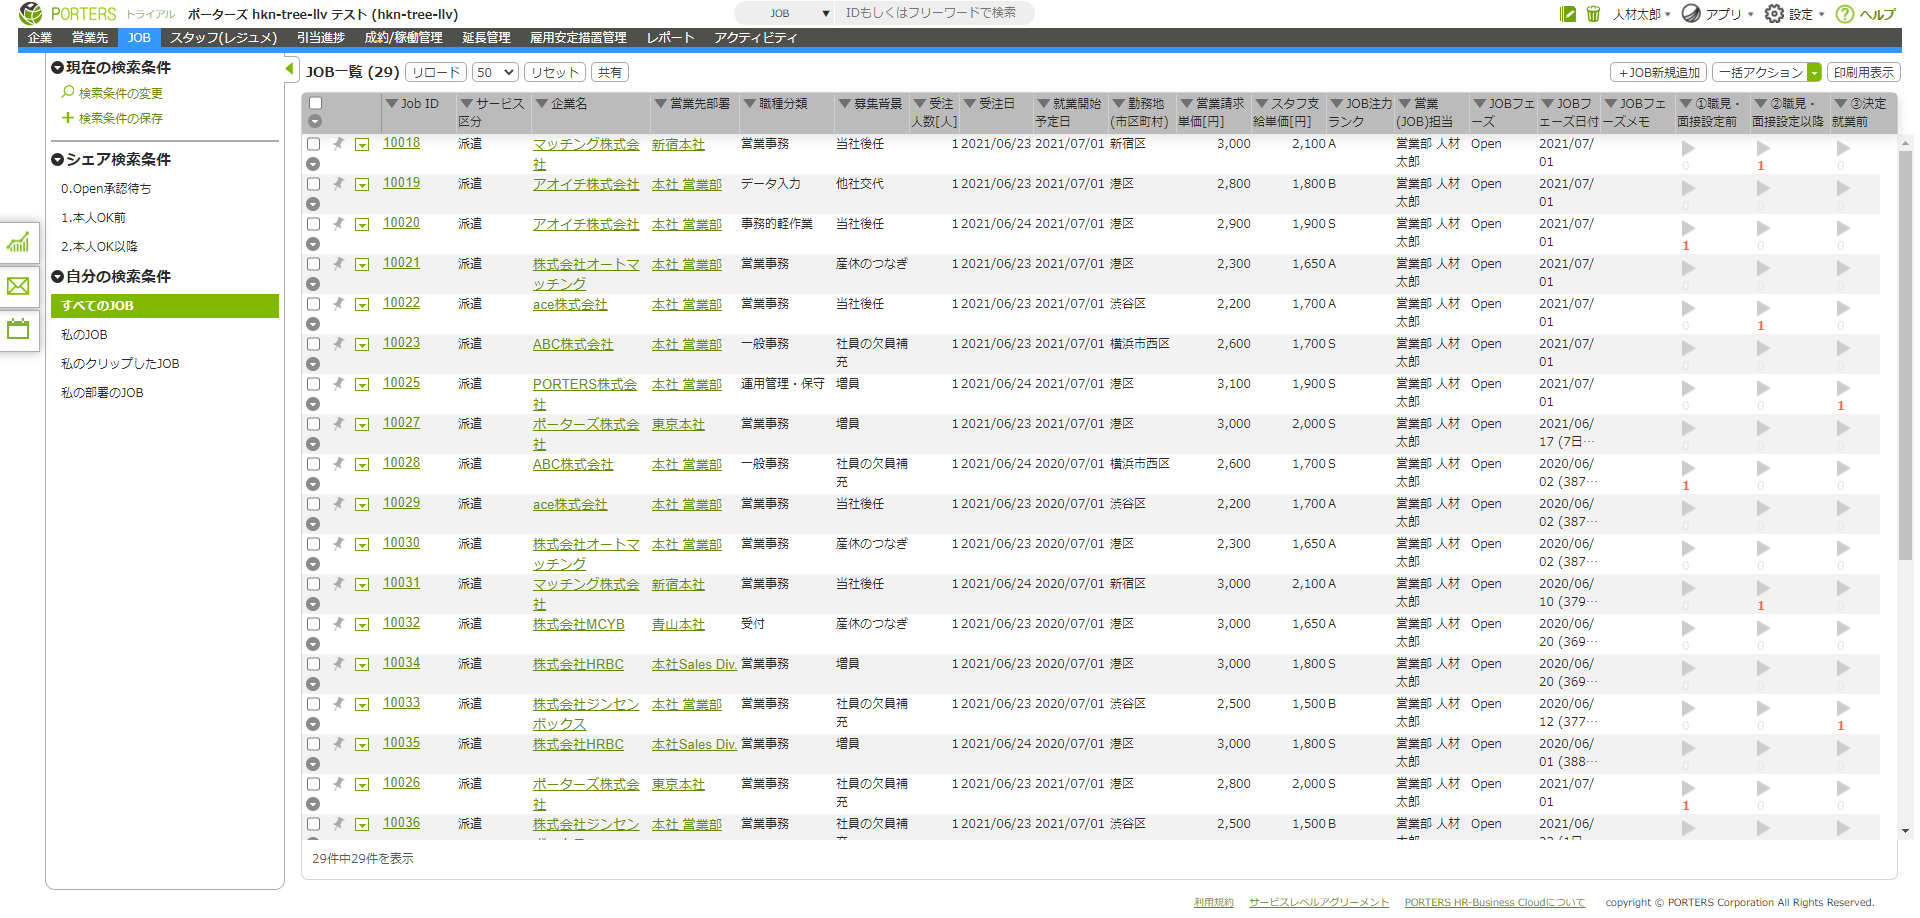Click the round gray icon under job 10023 checkbox
Image resolution: width=1920 pixels, height=918 pixels.
(x=313, y=364)
